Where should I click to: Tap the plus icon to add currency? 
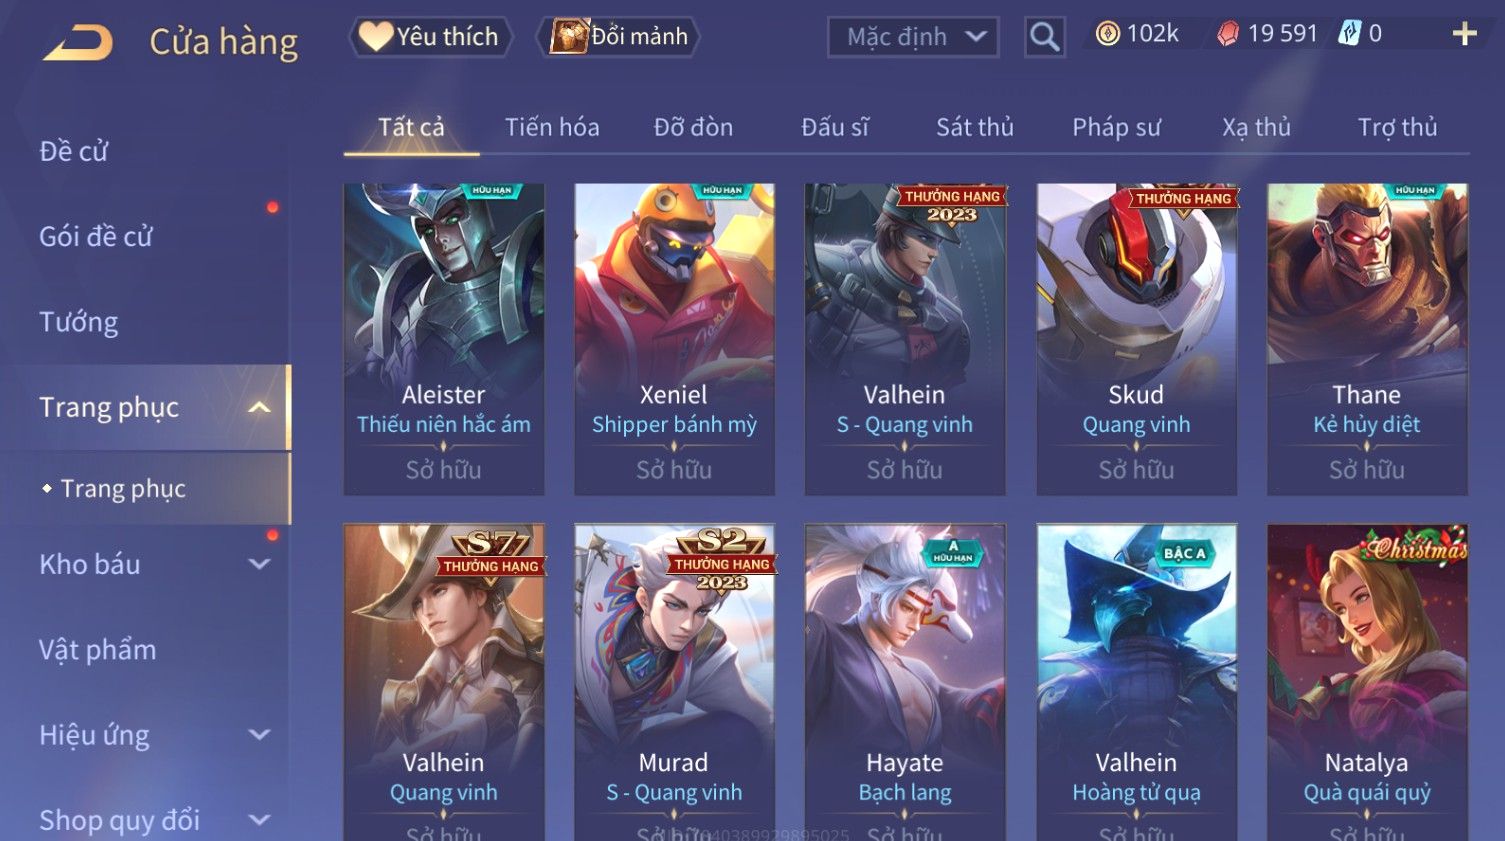coord(1464,34)
